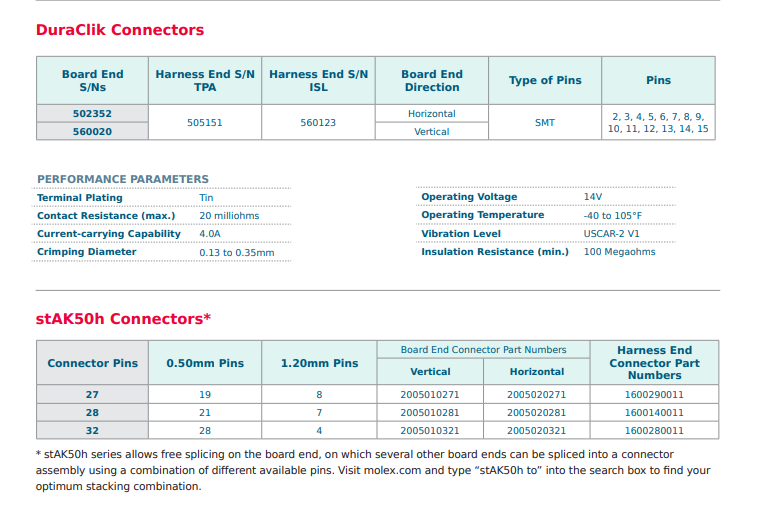This screenshot has height=514, width=760.
Task: Click the 20 milliohms value
Action: pyautogui.click(x=229, y=215)
